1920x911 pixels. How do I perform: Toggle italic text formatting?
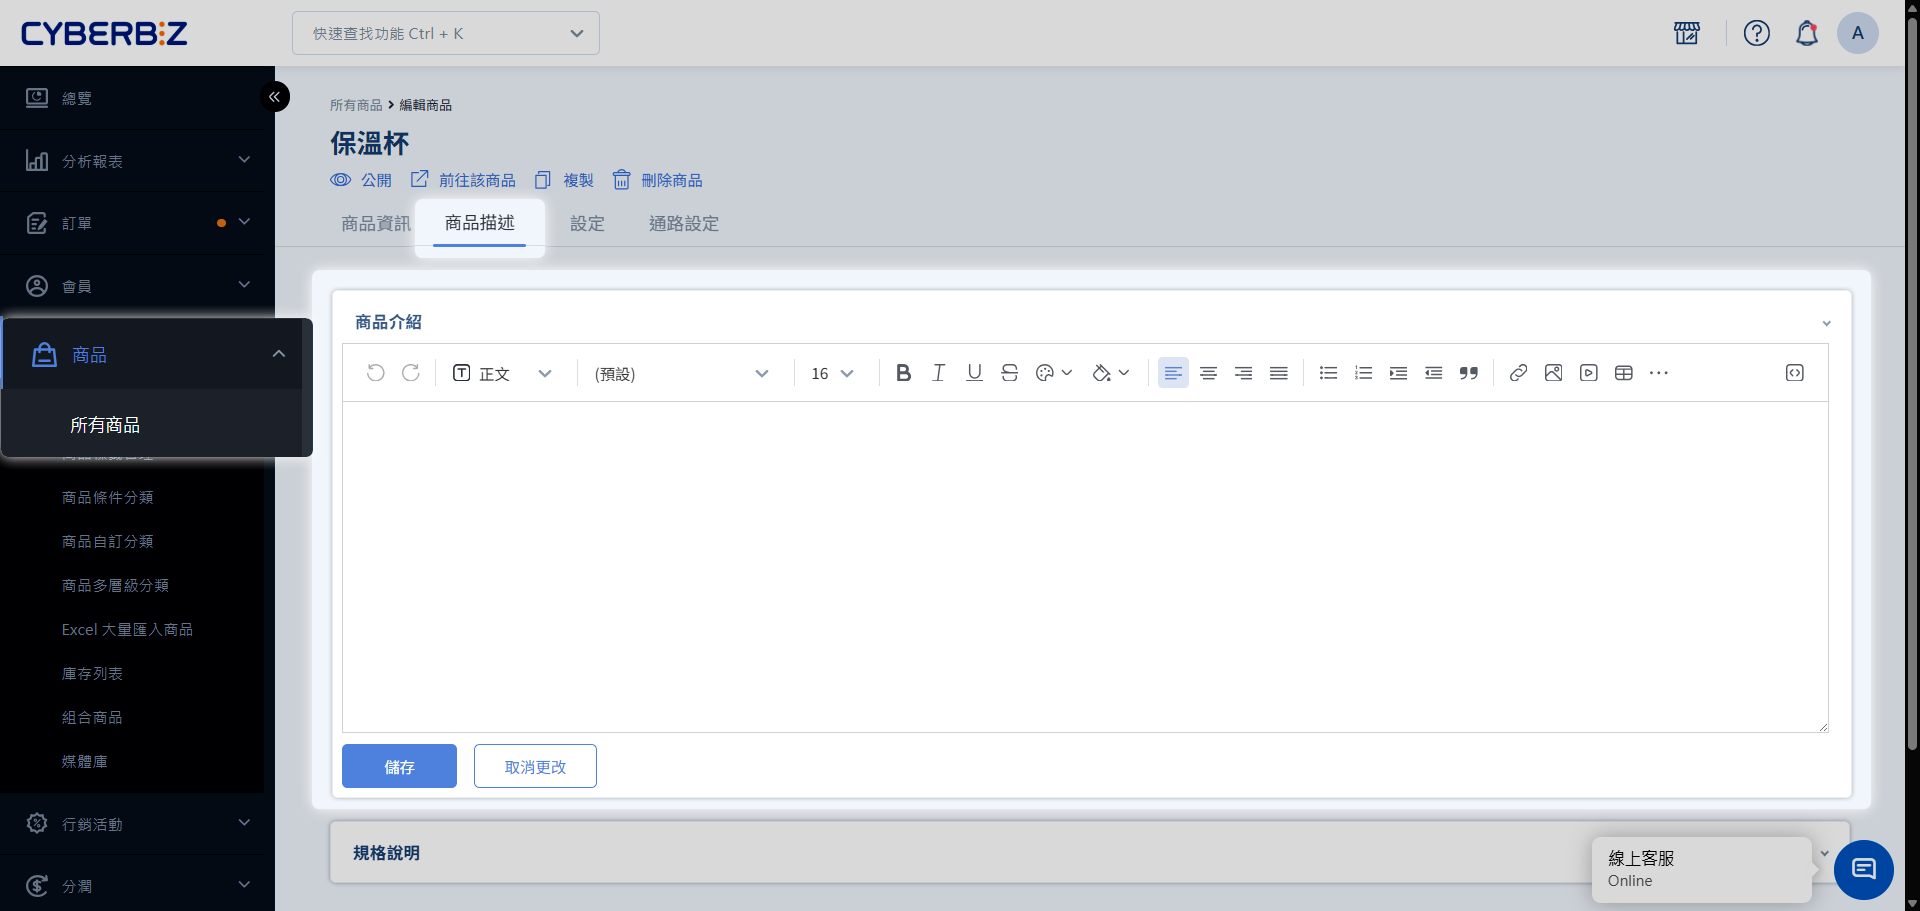[x=938, y=373]
